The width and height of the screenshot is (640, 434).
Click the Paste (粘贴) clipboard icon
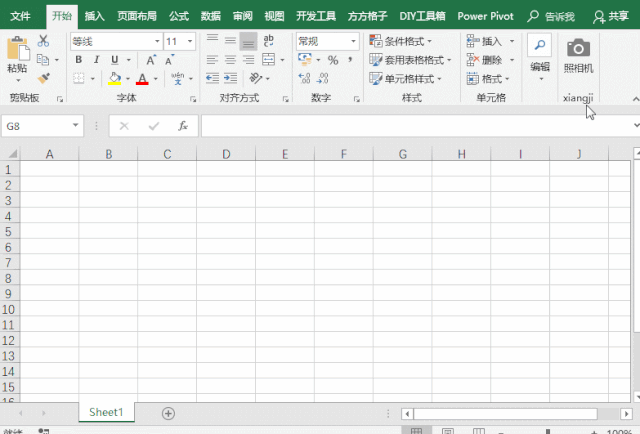tap(17, 50)
